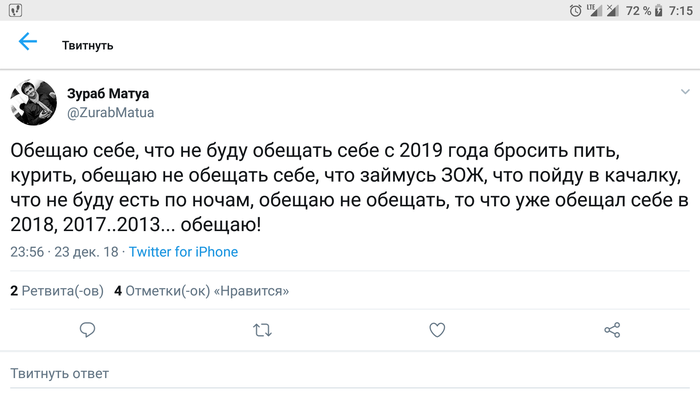Open Twitter for iPhone source link

pos(183,252)
